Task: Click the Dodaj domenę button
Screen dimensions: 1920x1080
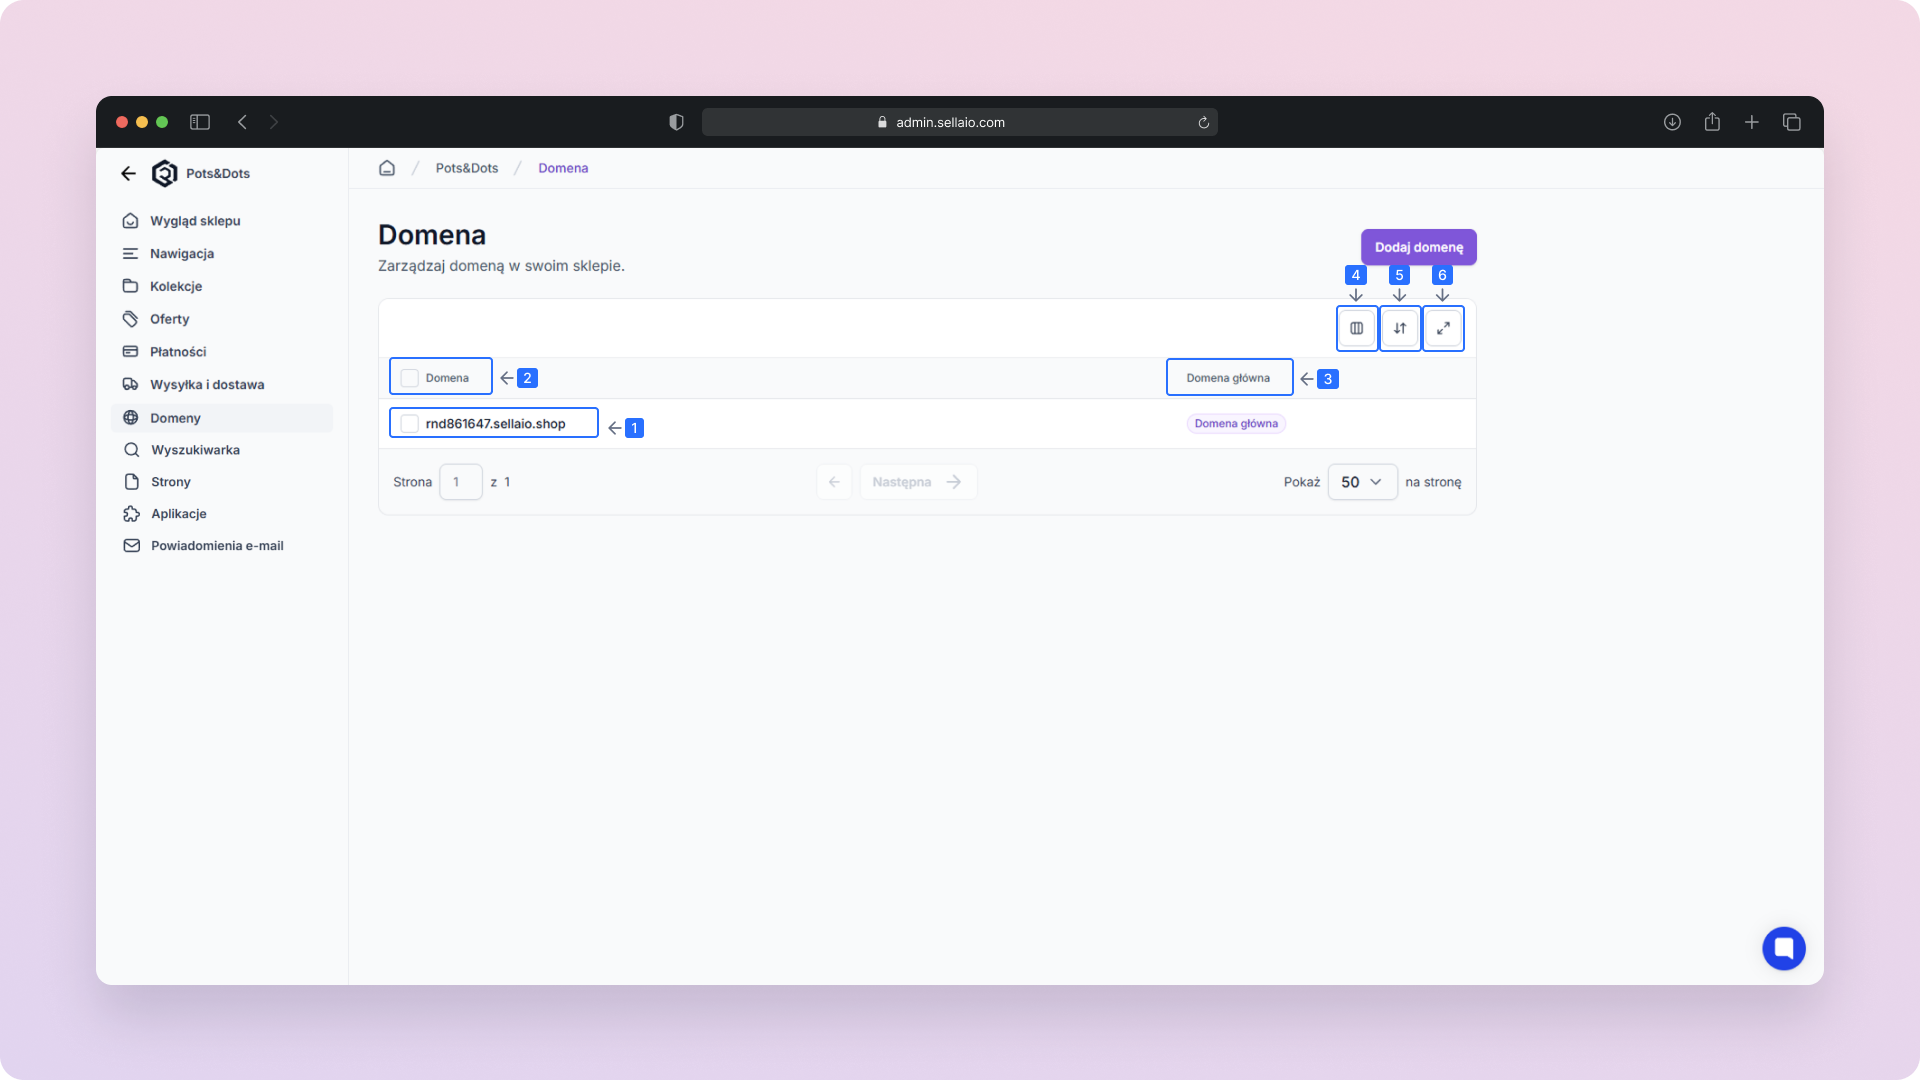Action: point(1418,247)
